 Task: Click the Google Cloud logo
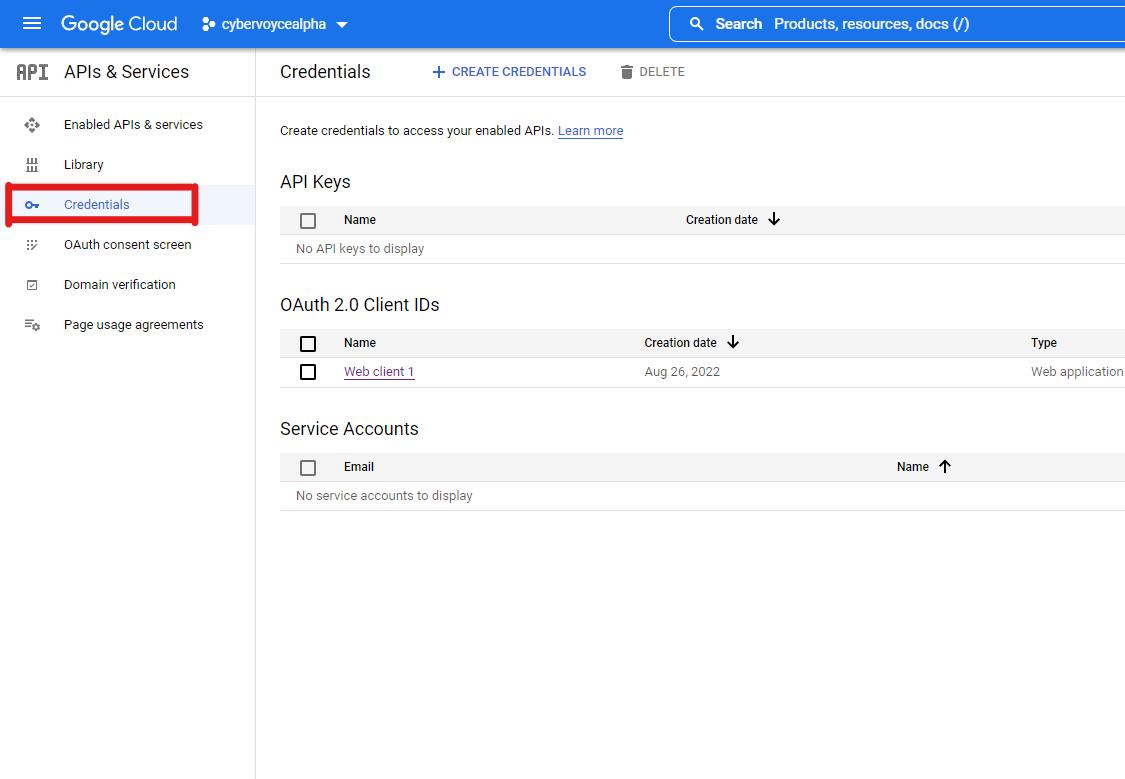point(118,23)
